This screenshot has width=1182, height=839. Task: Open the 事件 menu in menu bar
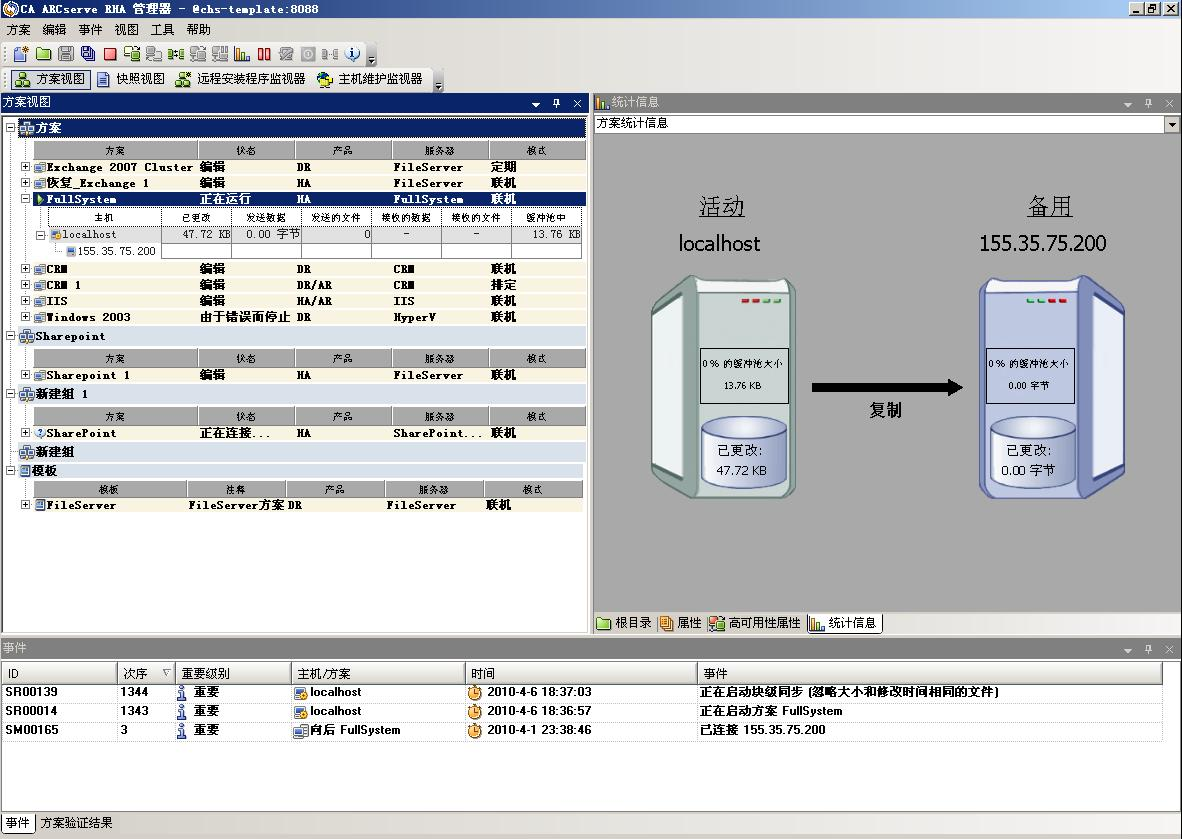[x=90, y=30]
